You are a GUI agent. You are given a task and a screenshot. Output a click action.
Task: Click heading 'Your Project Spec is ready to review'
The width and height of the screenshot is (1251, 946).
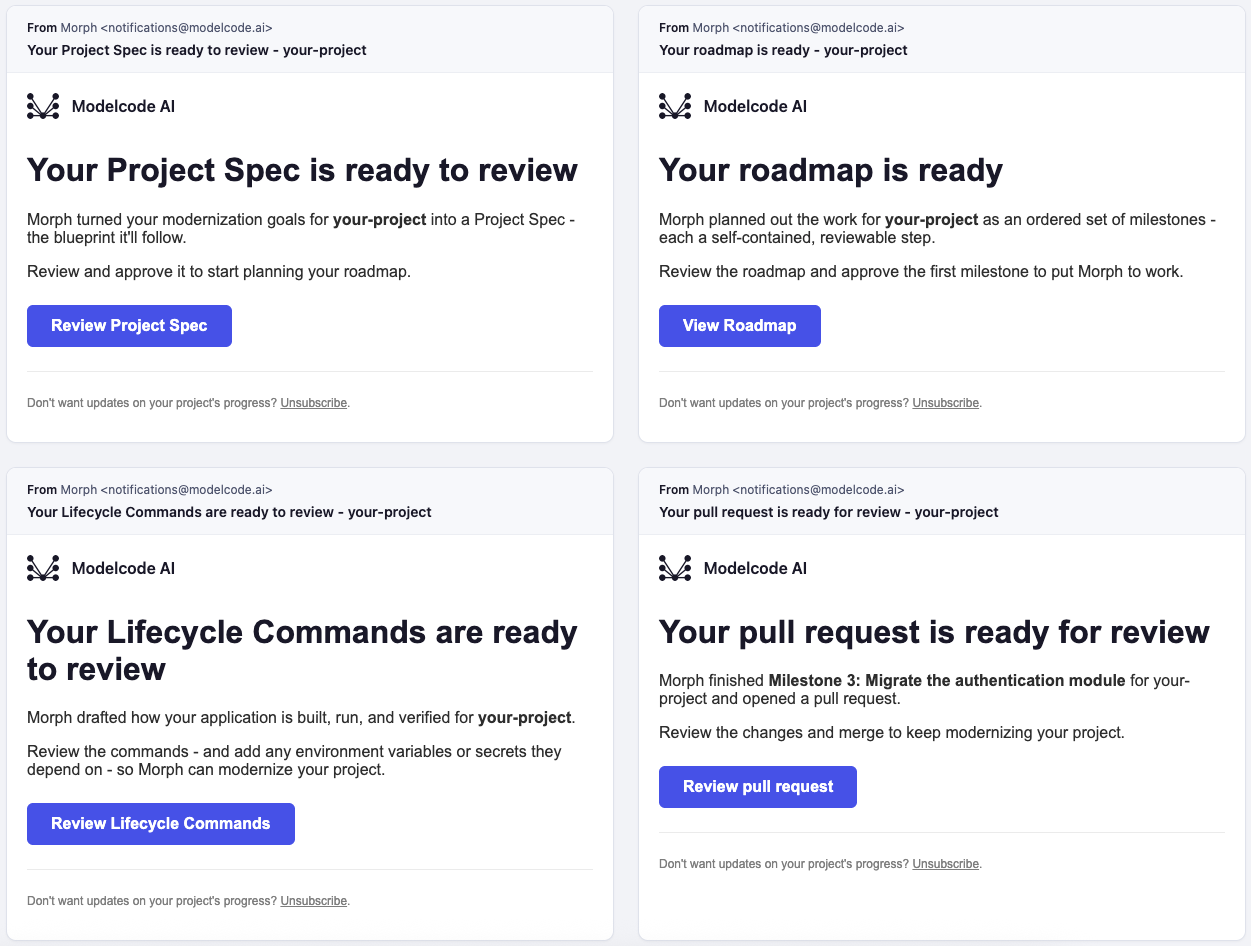[302, 170]
